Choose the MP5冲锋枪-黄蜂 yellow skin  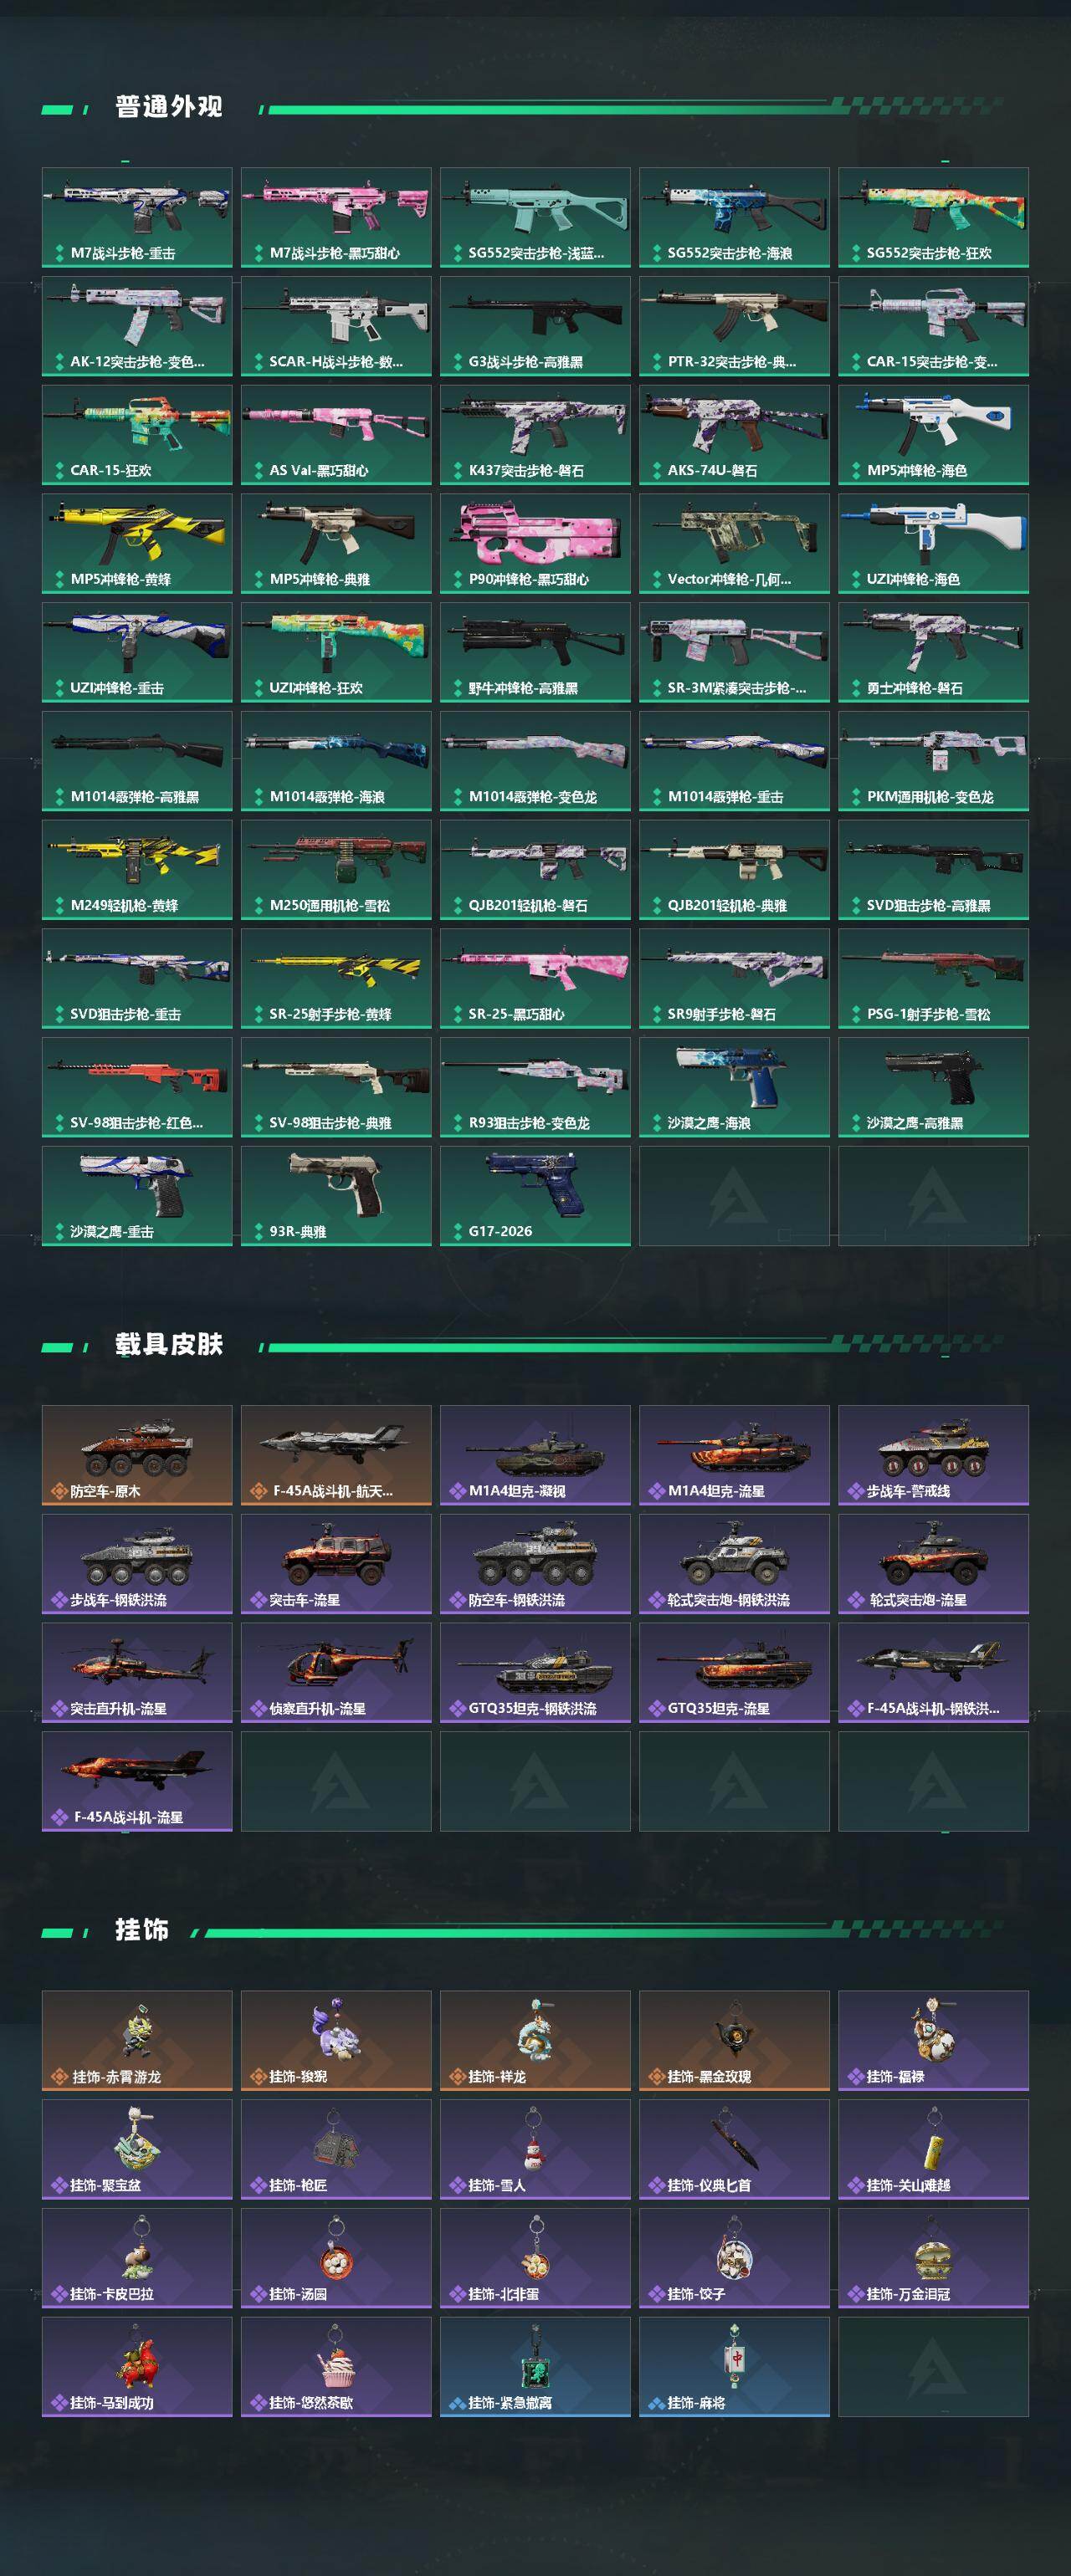[137, 543]
